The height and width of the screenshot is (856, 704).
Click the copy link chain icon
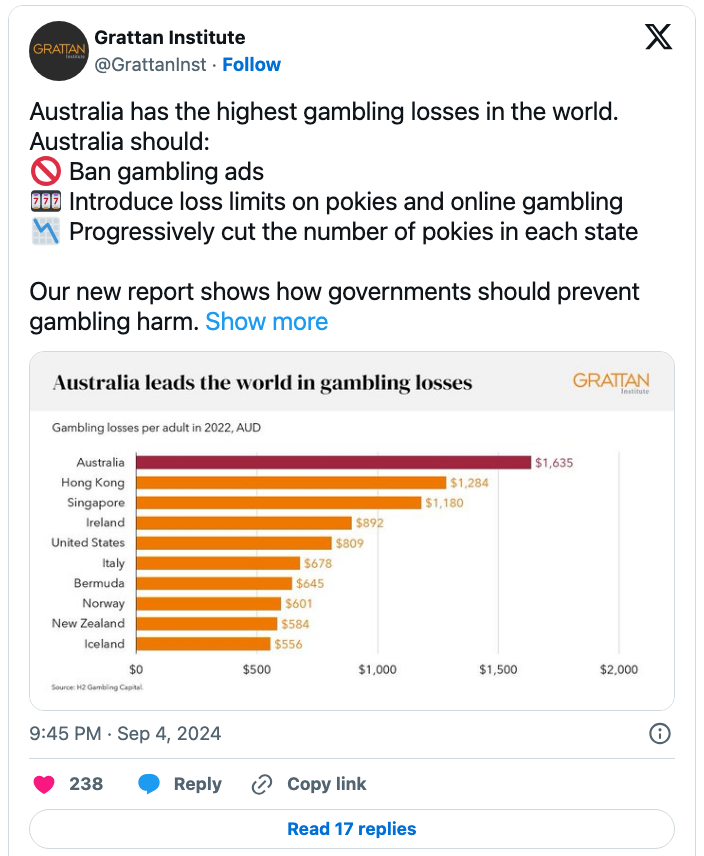tap(263, 784)
